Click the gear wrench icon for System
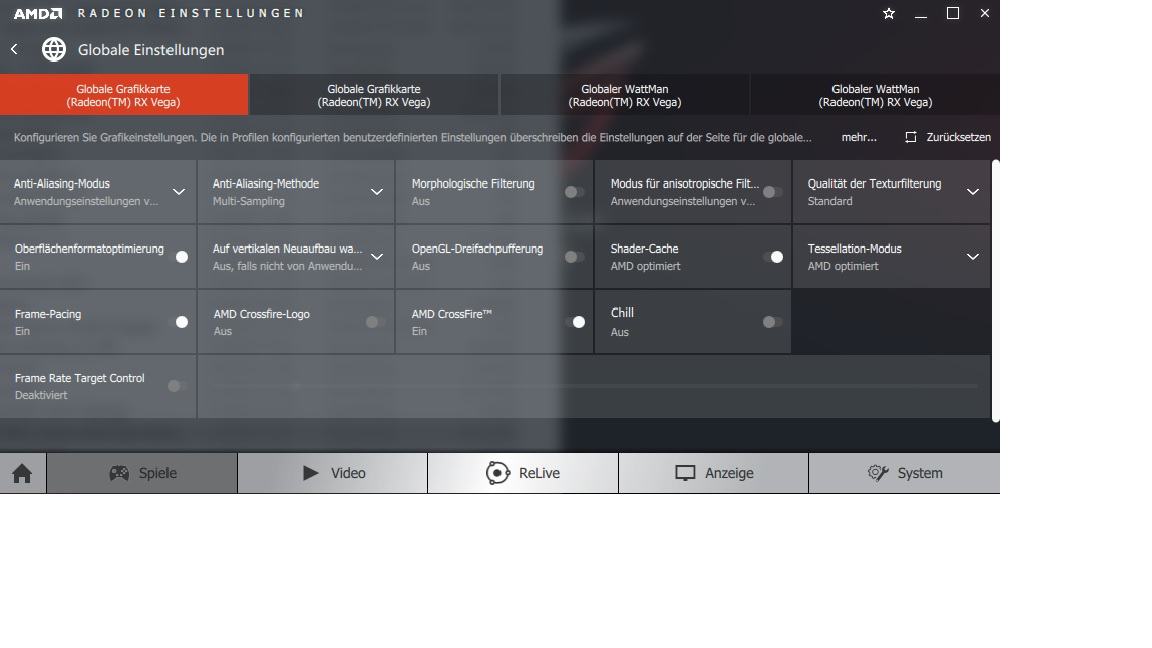The image size is (1152, 648). [x=878, y=472]
